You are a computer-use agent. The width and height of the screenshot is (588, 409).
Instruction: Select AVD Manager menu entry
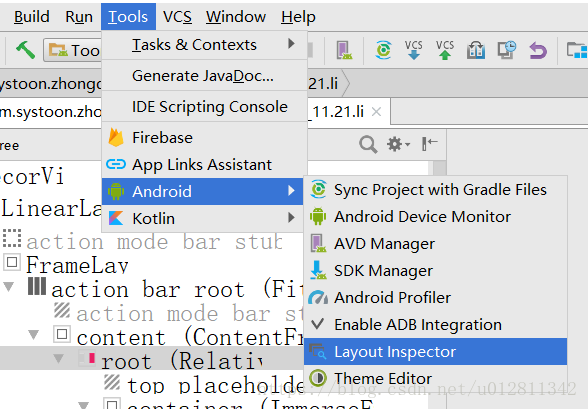click(x=435, y=244)
